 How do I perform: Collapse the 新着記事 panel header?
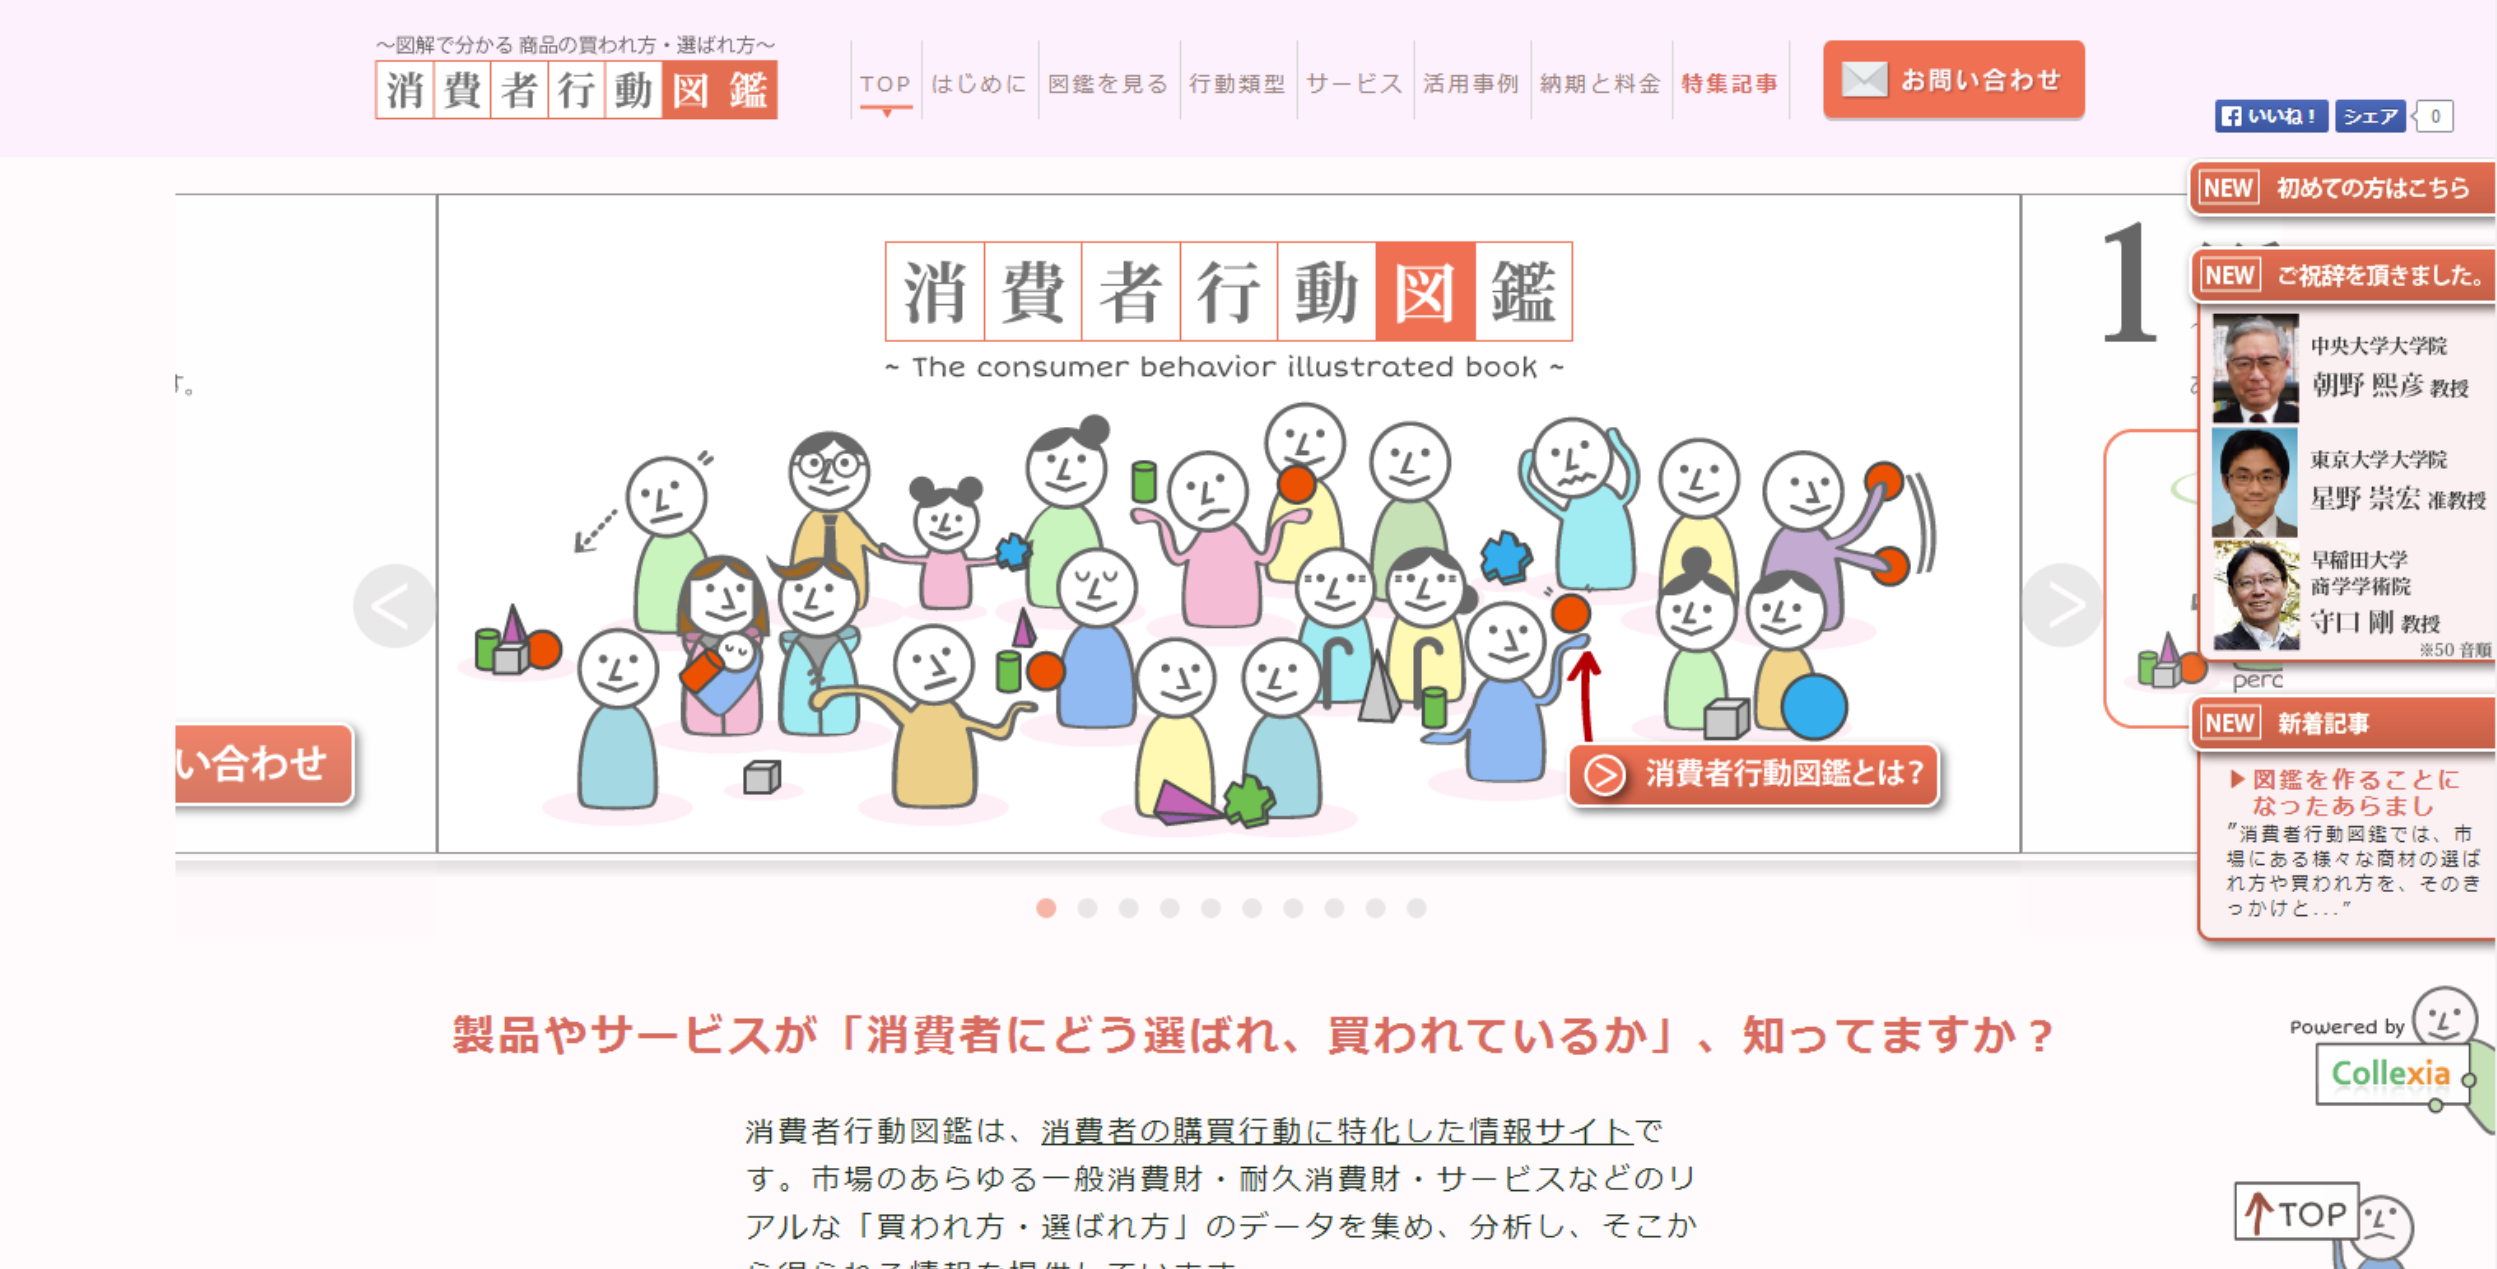tap(2342, 723)
